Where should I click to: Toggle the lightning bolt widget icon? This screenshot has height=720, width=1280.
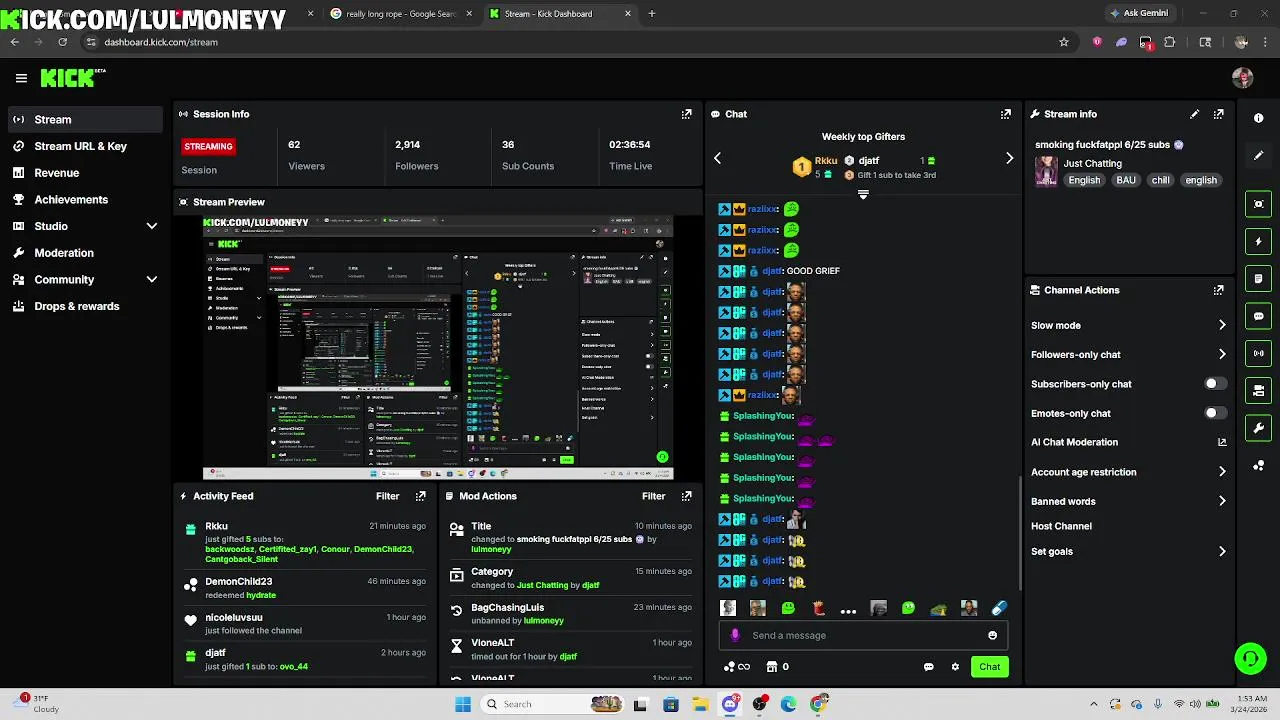(1258, 241)
